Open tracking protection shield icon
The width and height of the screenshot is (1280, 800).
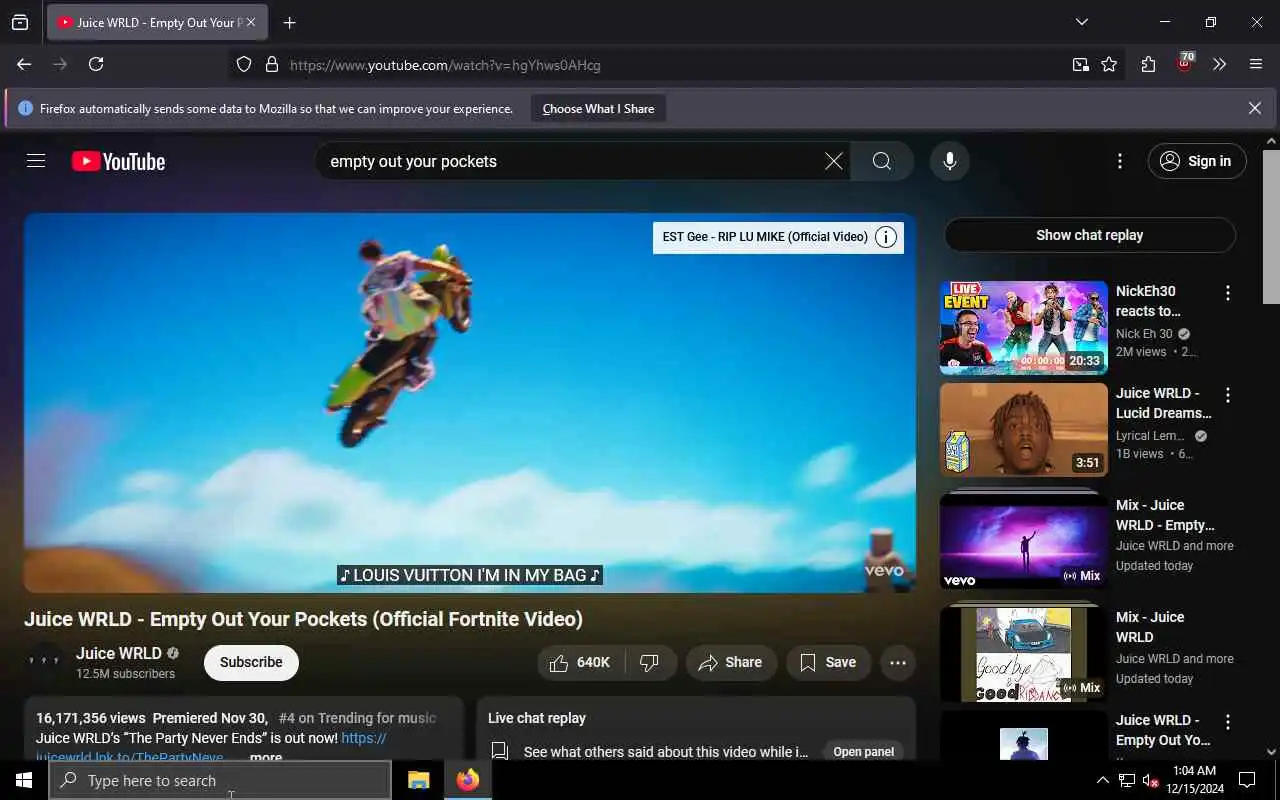click(x=244, y=65)
